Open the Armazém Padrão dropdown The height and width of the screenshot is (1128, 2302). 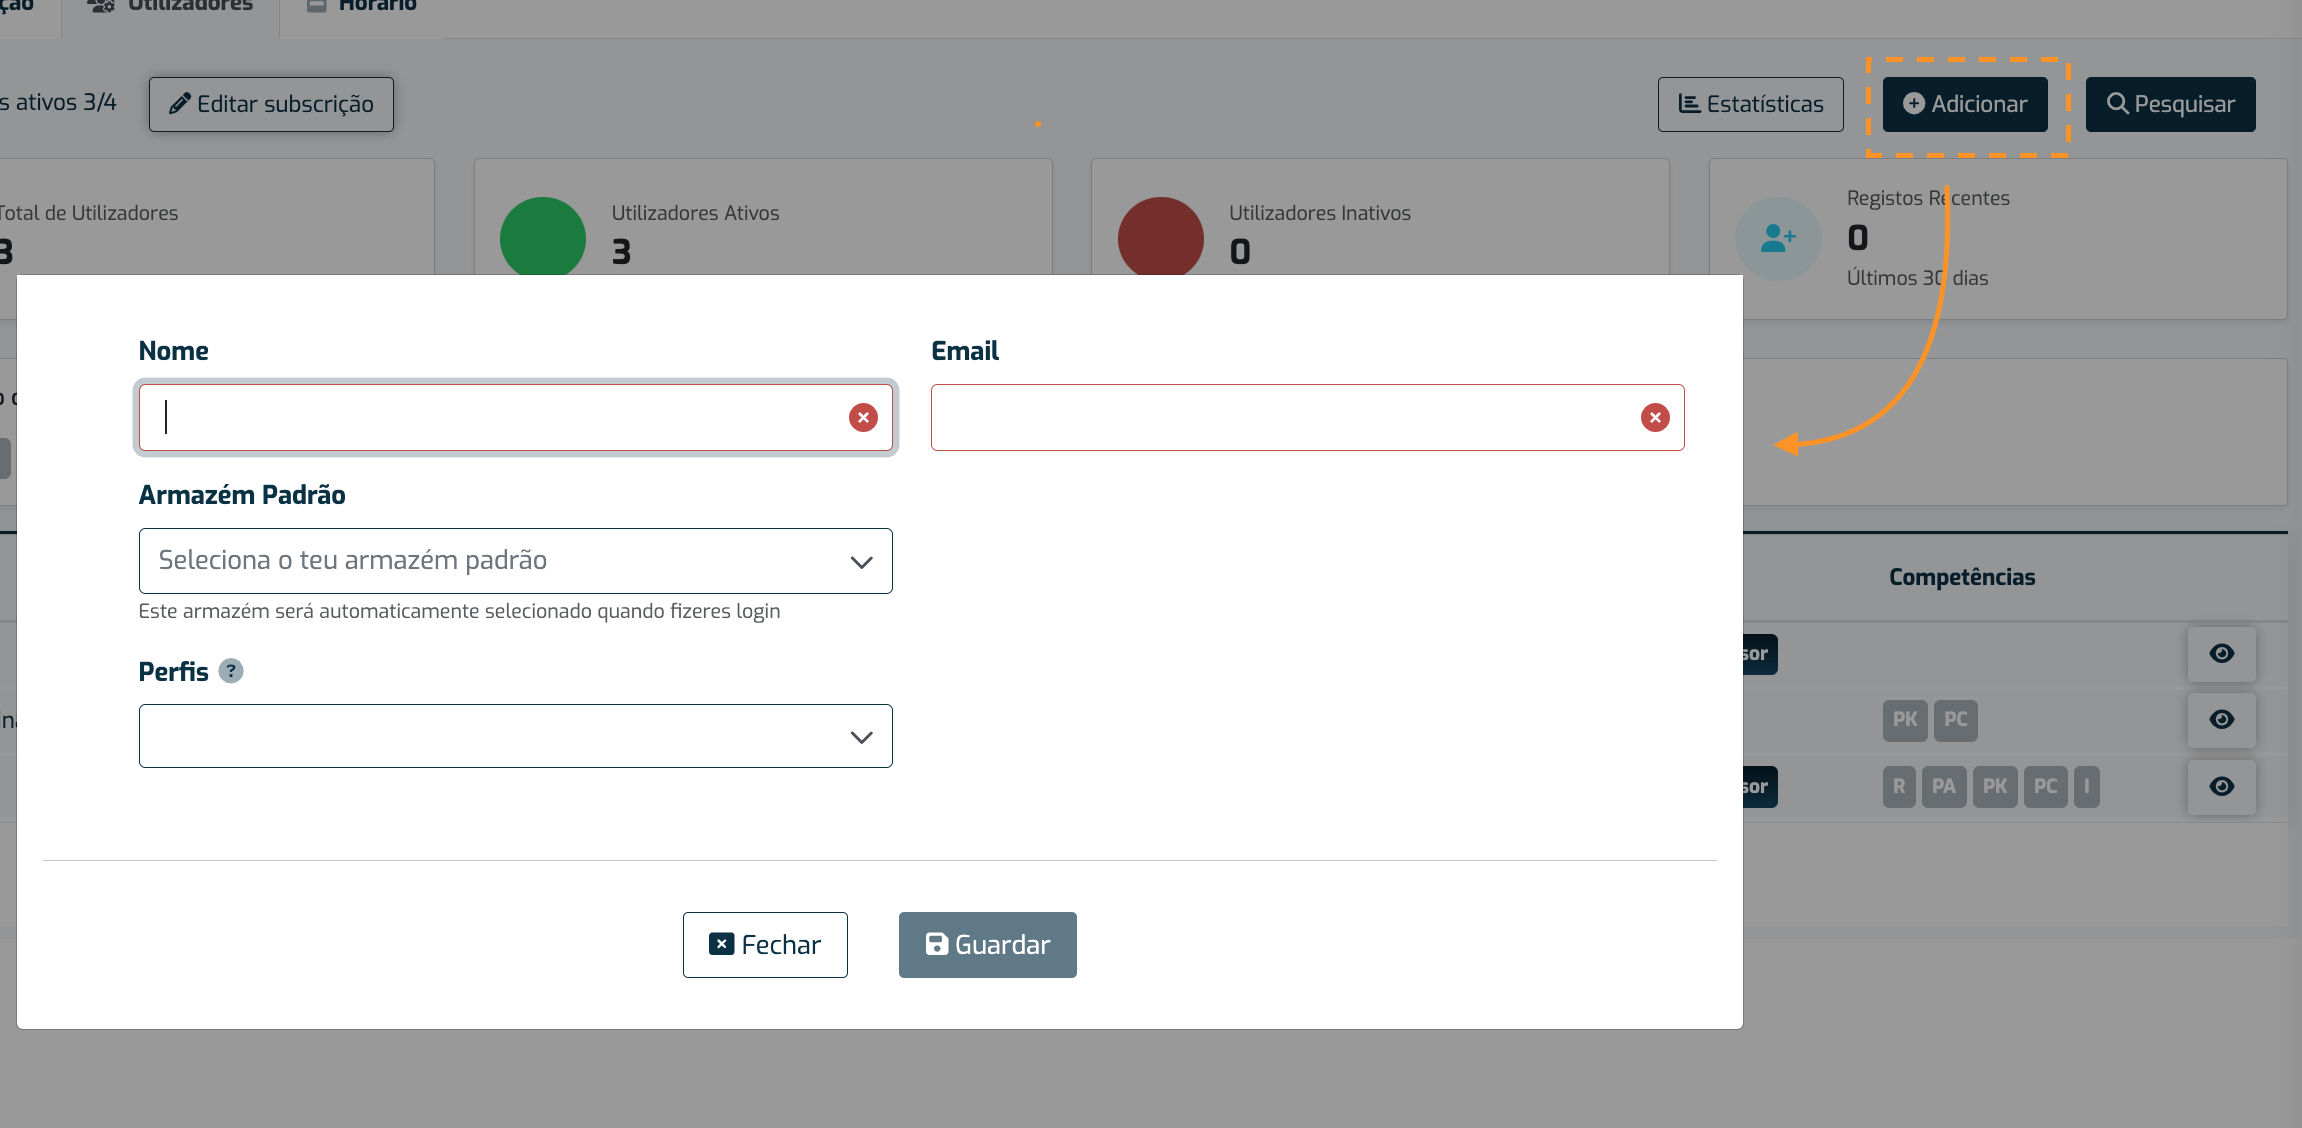coord(500,561)
